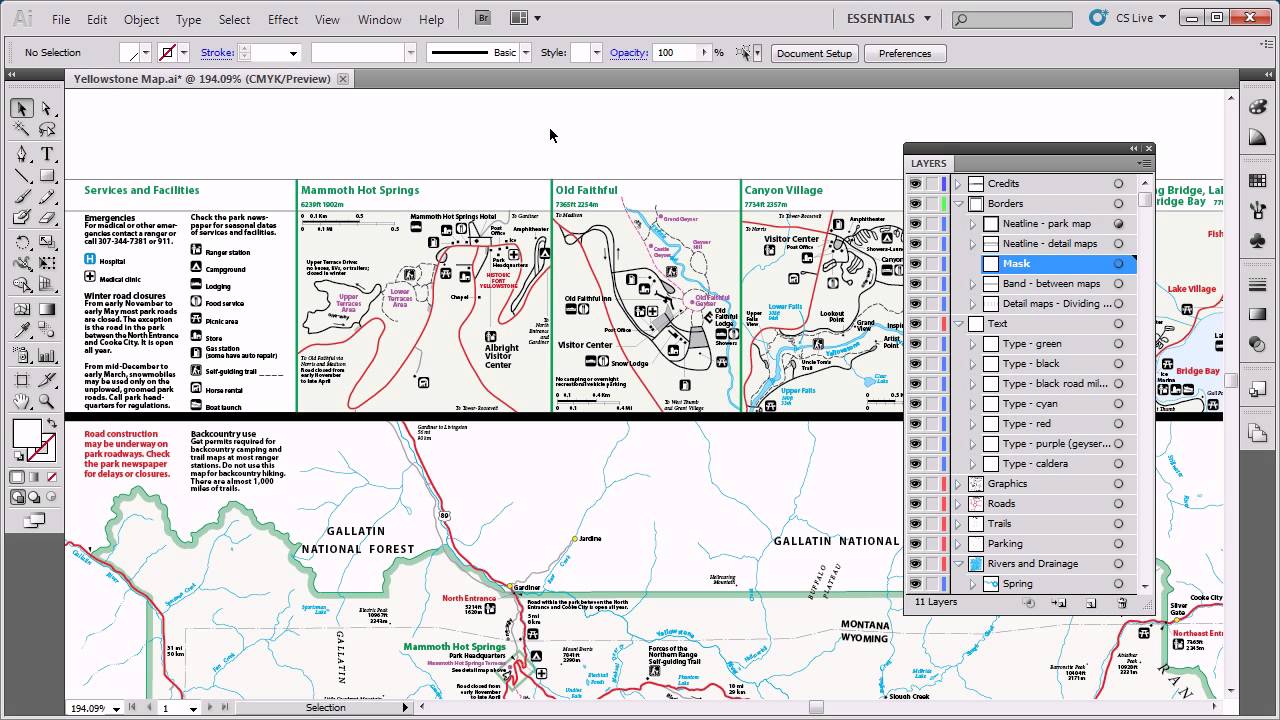Open the Type menu
1280x720 pixels.
coord(188,19)
